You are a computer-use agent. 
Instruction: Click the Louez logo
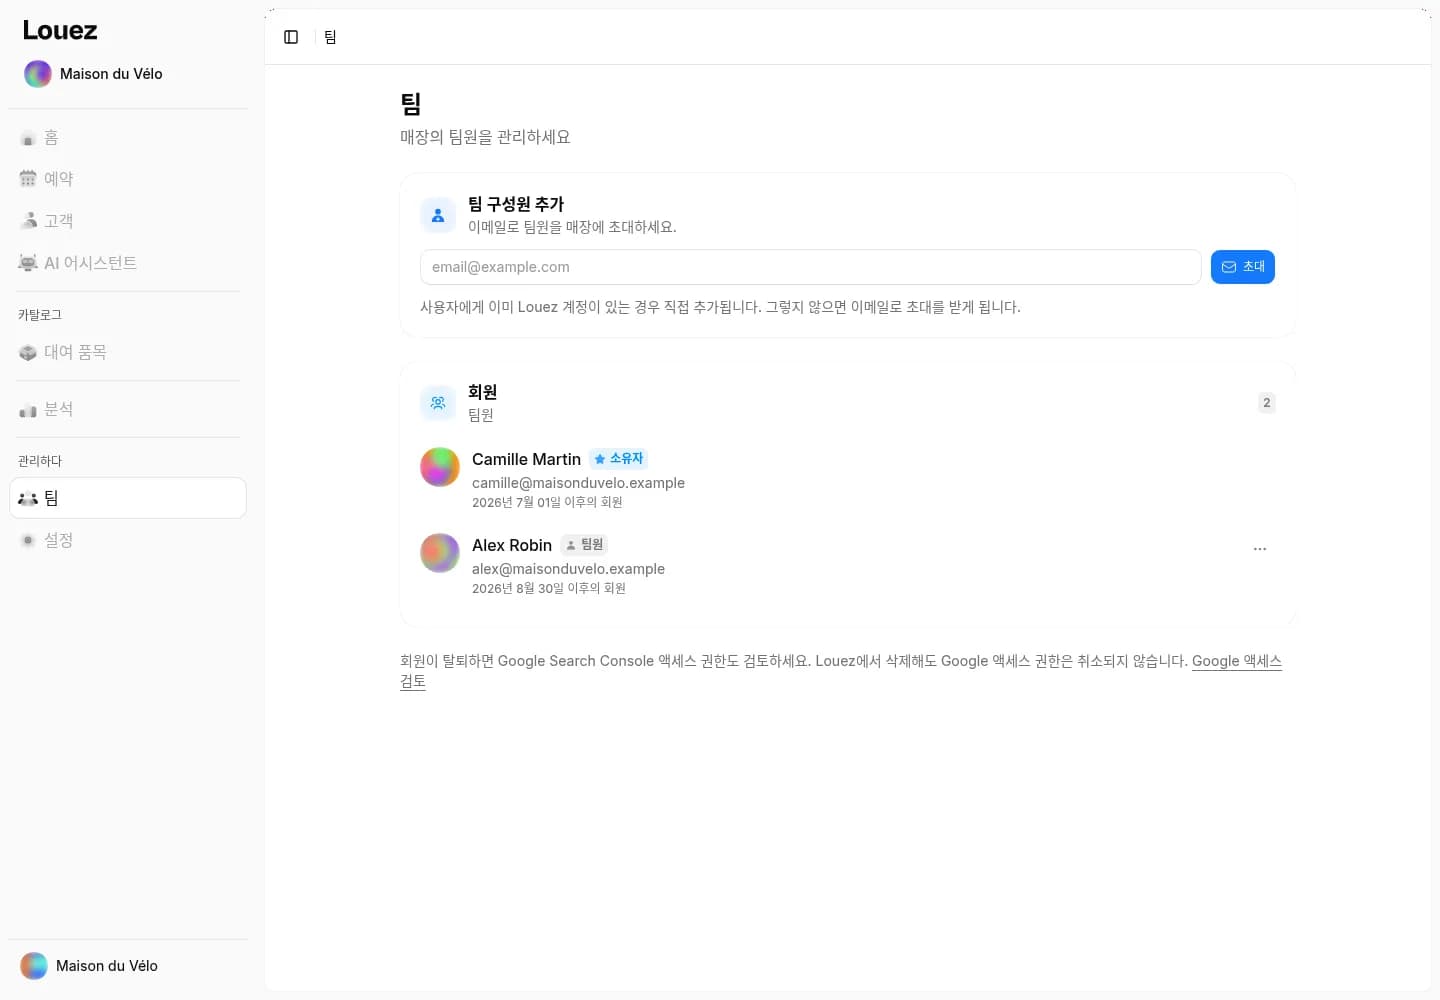click(x=60, y=31)
